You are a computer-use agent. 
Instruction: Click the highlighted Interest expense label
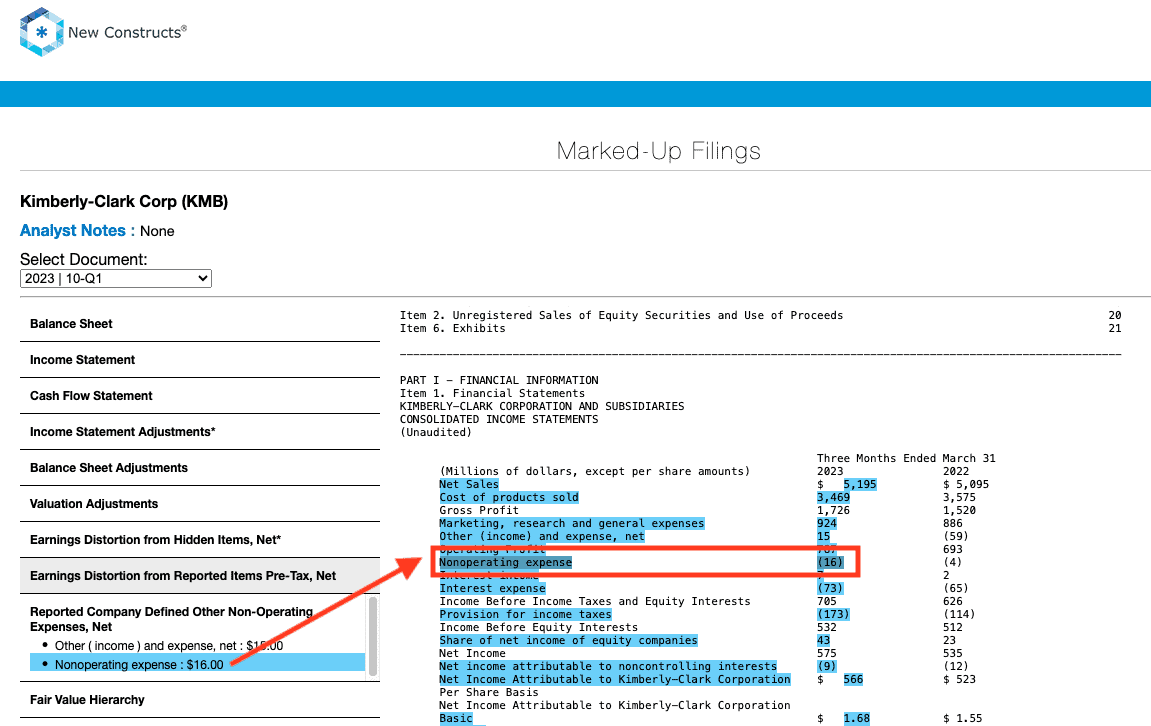pyautogui.click(x=493, y=588)
